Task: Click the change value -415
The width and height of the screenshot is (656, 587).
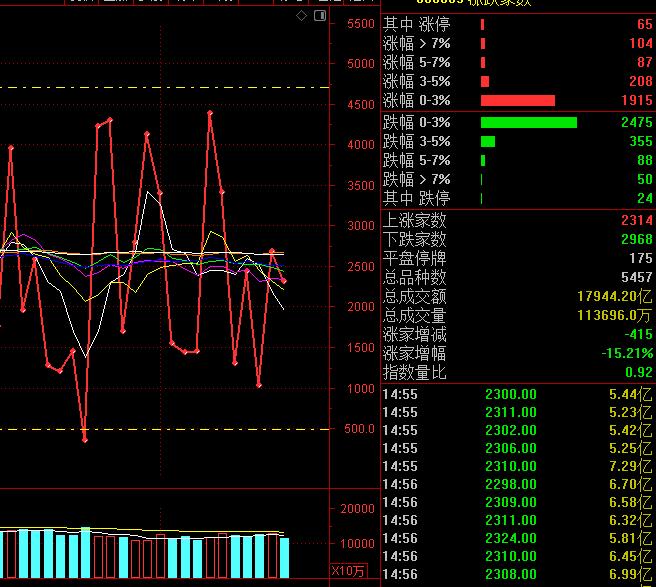Action: pos(638,334)
